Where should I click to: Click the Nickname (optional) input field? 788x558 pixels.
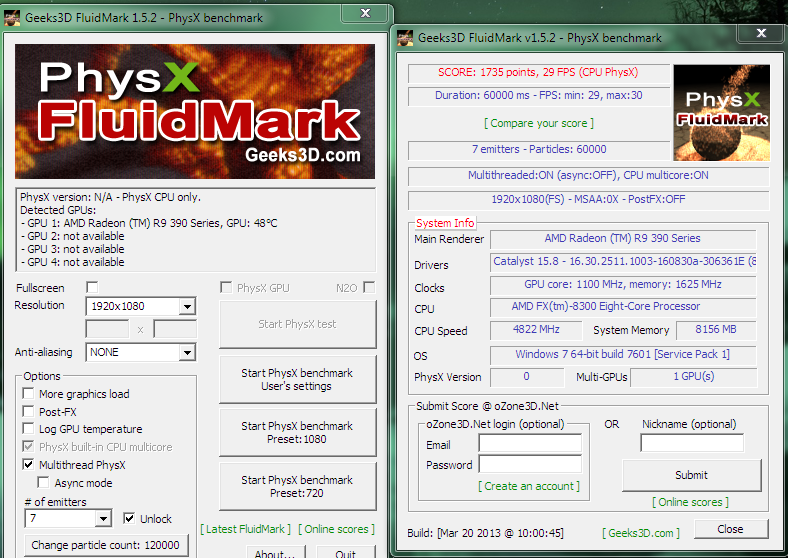(x=692, y=443)
